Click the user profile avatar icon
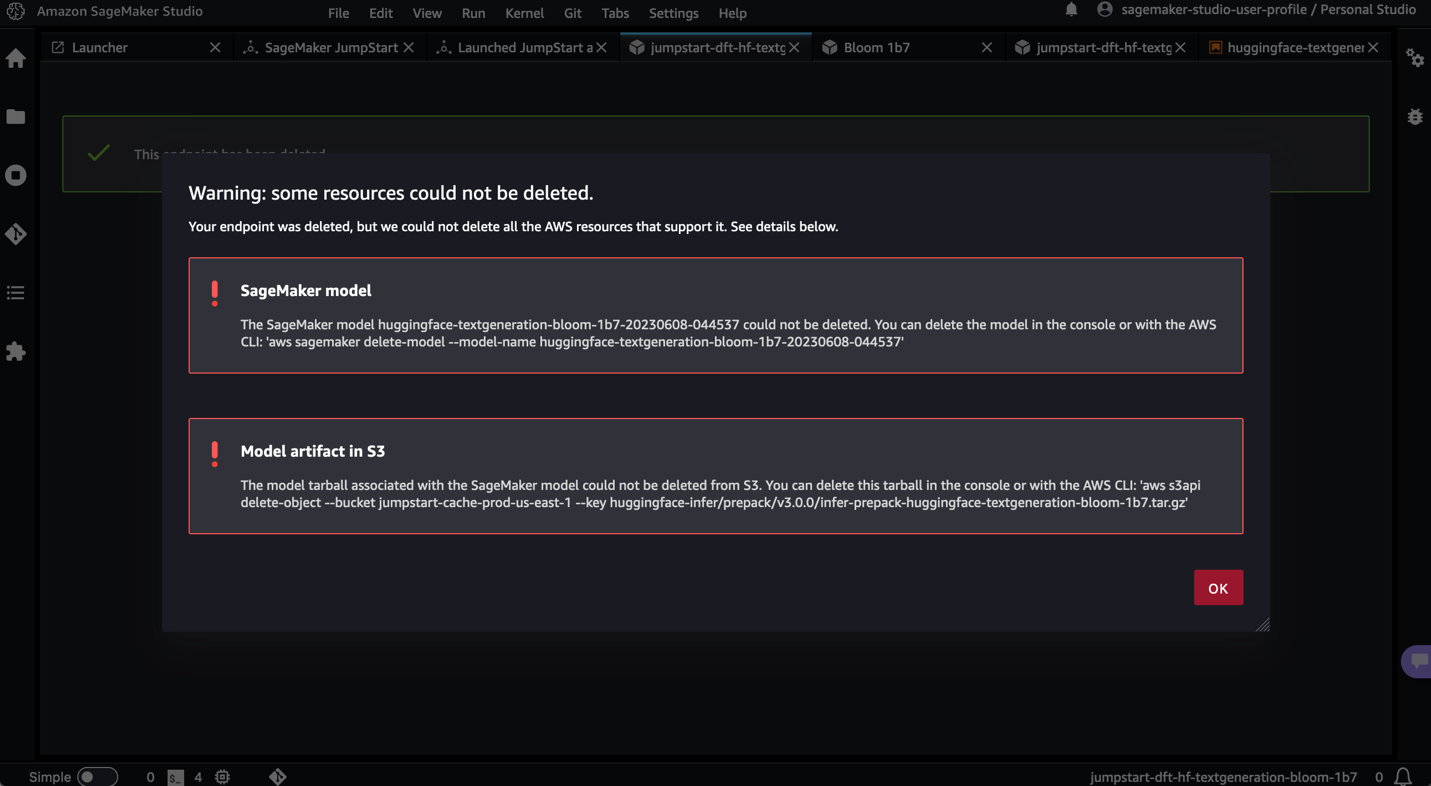1431x786 pixels. [1105, 10]
